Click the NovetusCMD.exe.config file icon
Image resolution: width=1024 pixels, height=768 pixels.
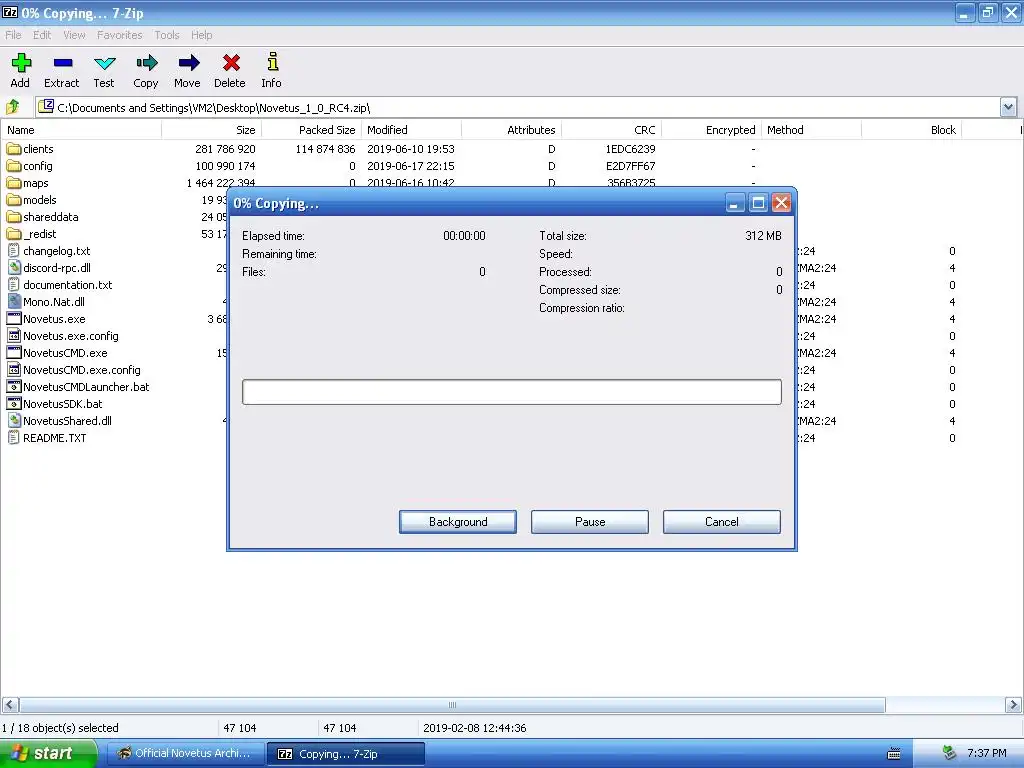(x=14, y=370)
